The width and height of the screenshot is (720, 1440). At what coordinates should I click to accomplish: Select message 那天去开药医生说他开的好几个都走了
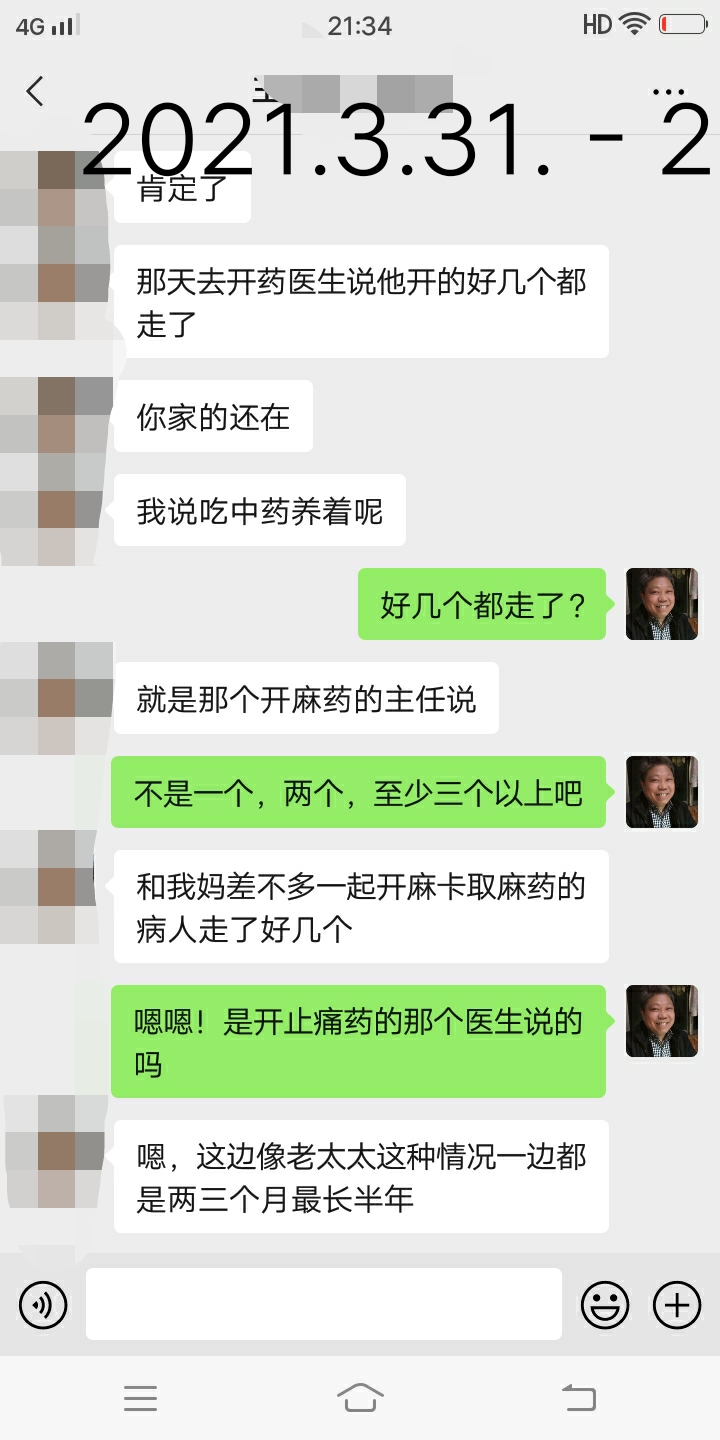coord(361,302)
